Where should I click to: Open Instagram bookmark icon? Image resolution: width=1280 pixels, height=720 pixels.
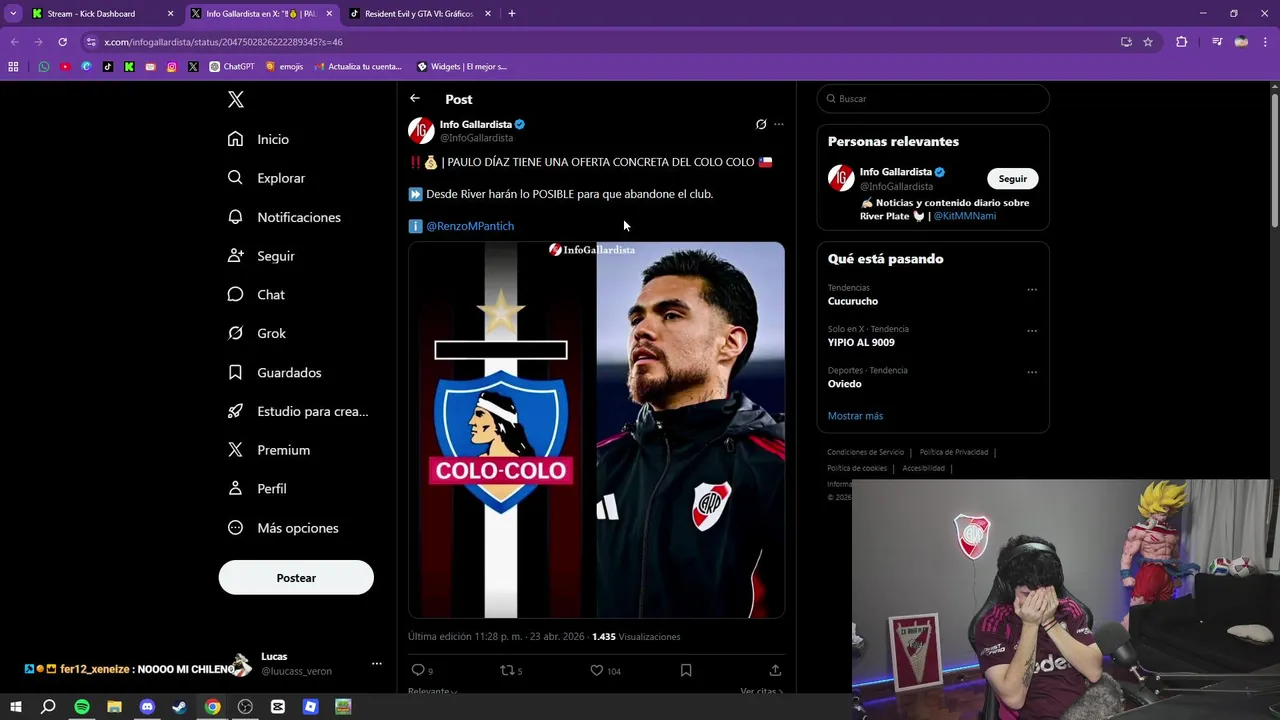tap(172, 67)
